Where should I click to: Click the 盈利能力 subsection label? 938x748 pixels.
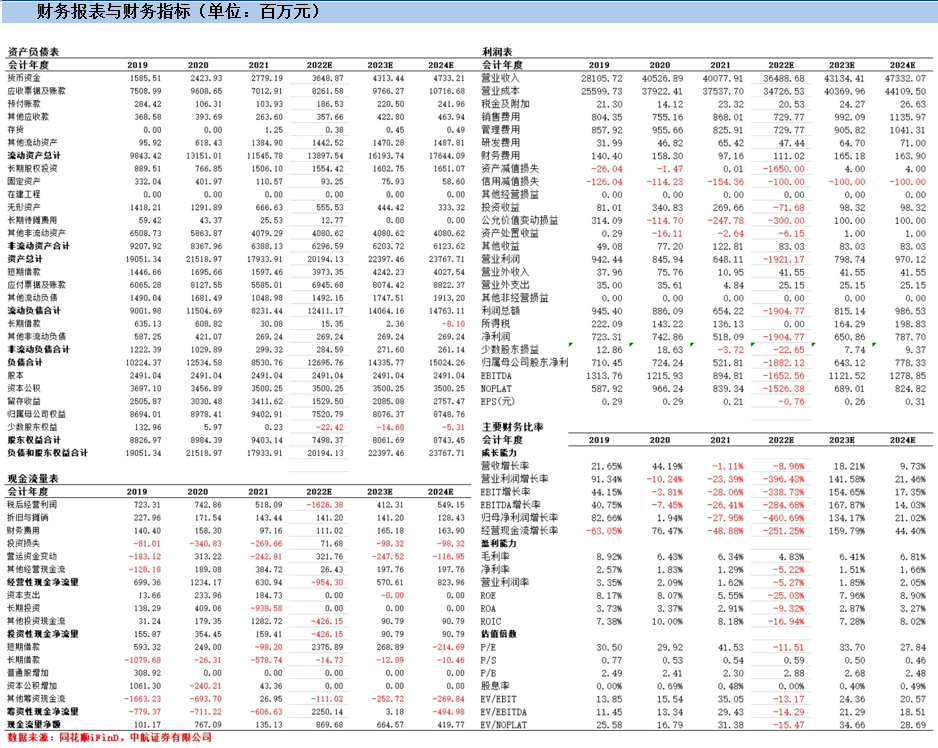(x=499, y=543)
